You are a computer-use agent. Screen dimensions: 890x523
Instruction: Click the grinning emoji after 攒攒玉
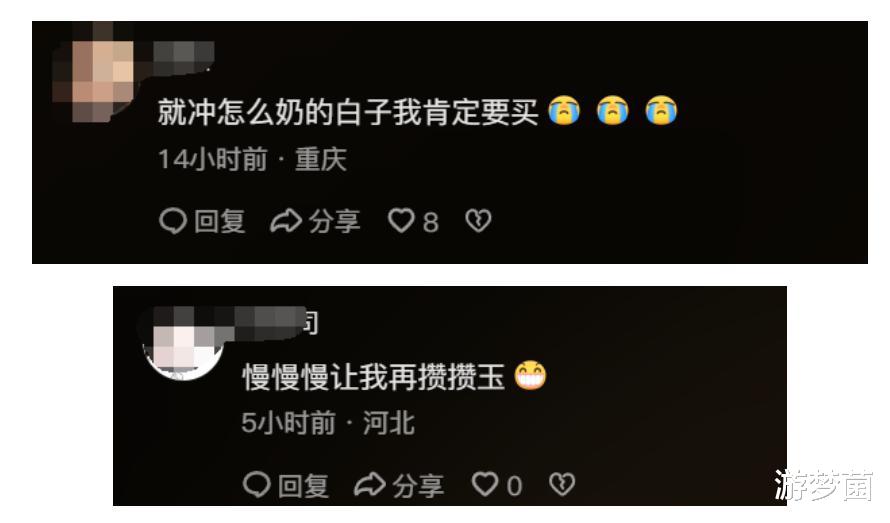pos(530,375)
